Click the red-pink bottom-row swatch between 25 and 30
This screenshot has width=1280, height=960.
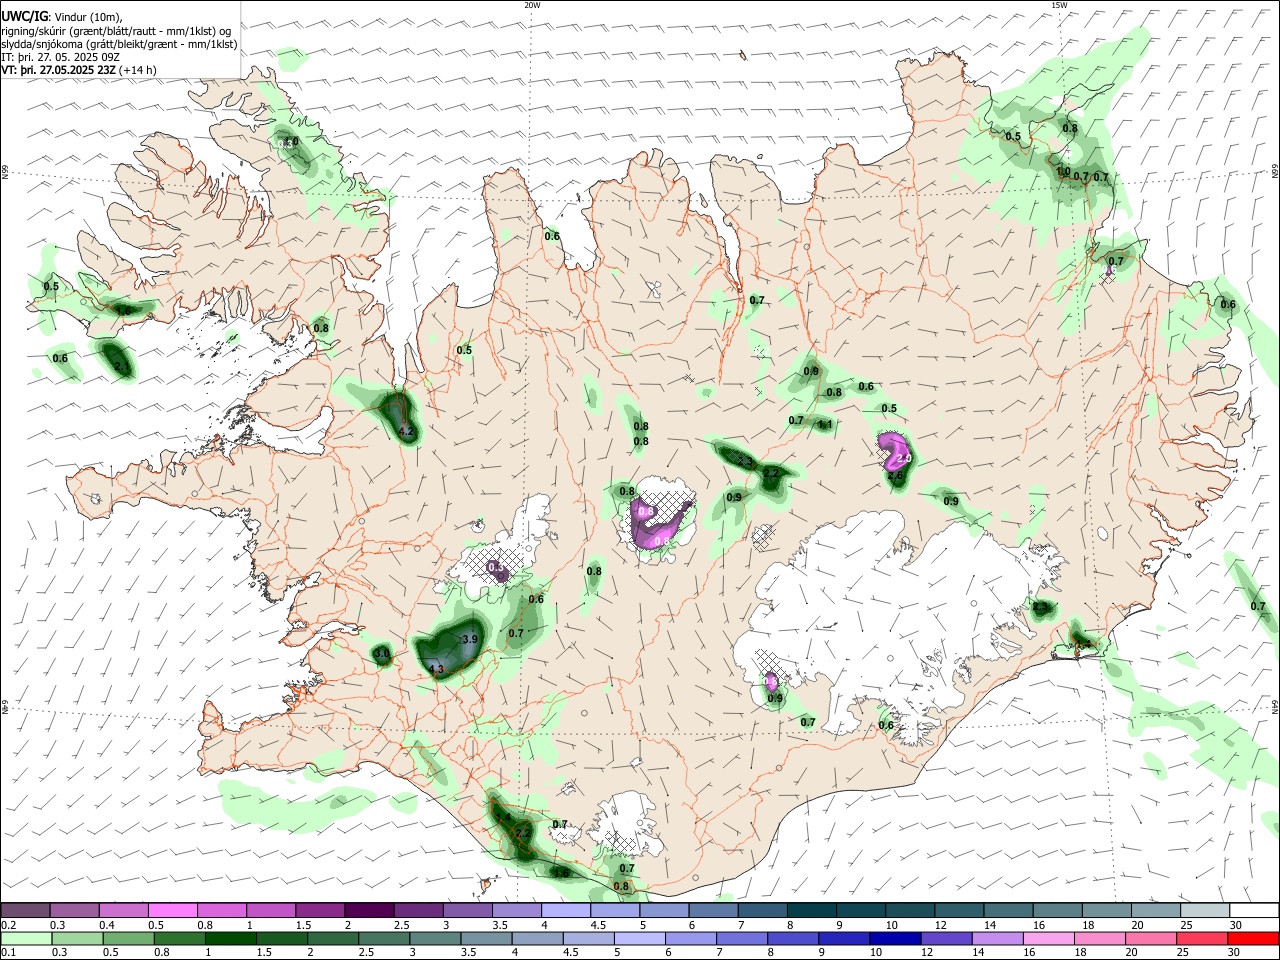pos(1202,938)
